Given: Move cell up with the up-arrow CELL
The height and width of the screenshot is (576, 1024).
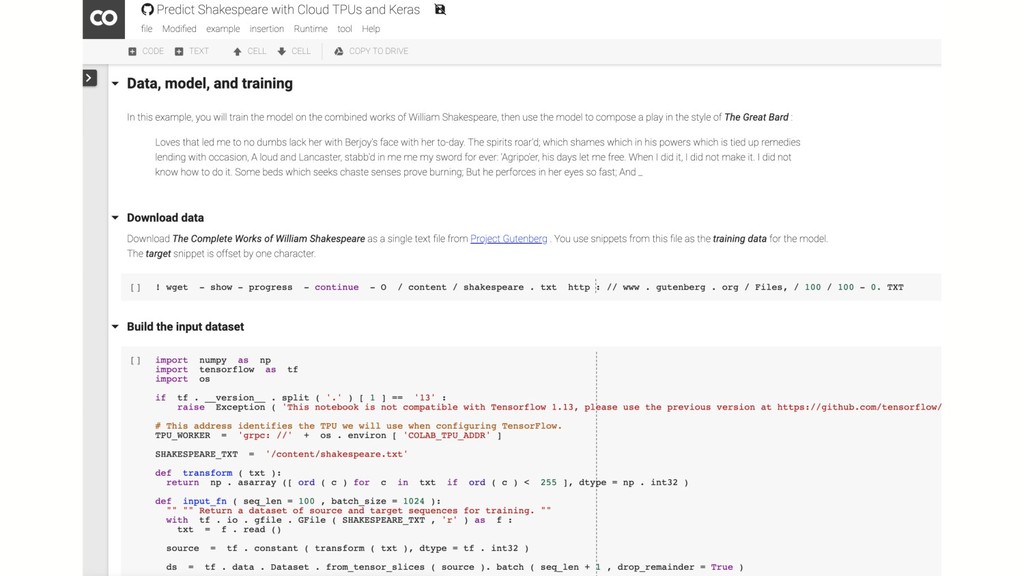Looking at the screenshot, I should (x=249, y=51).
